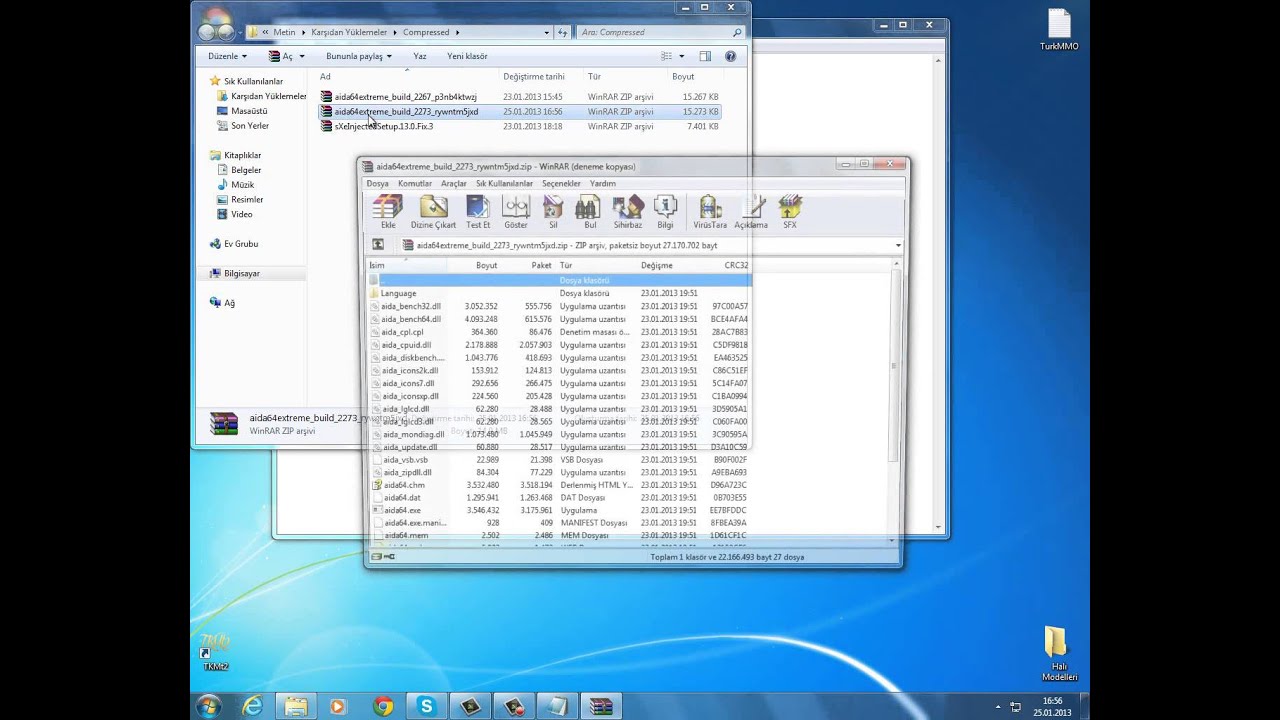The width and height of the screenshot is (1280, 720).
Task: Toggle the Explorer preview pane icon
Action: [x=705, y=56]
